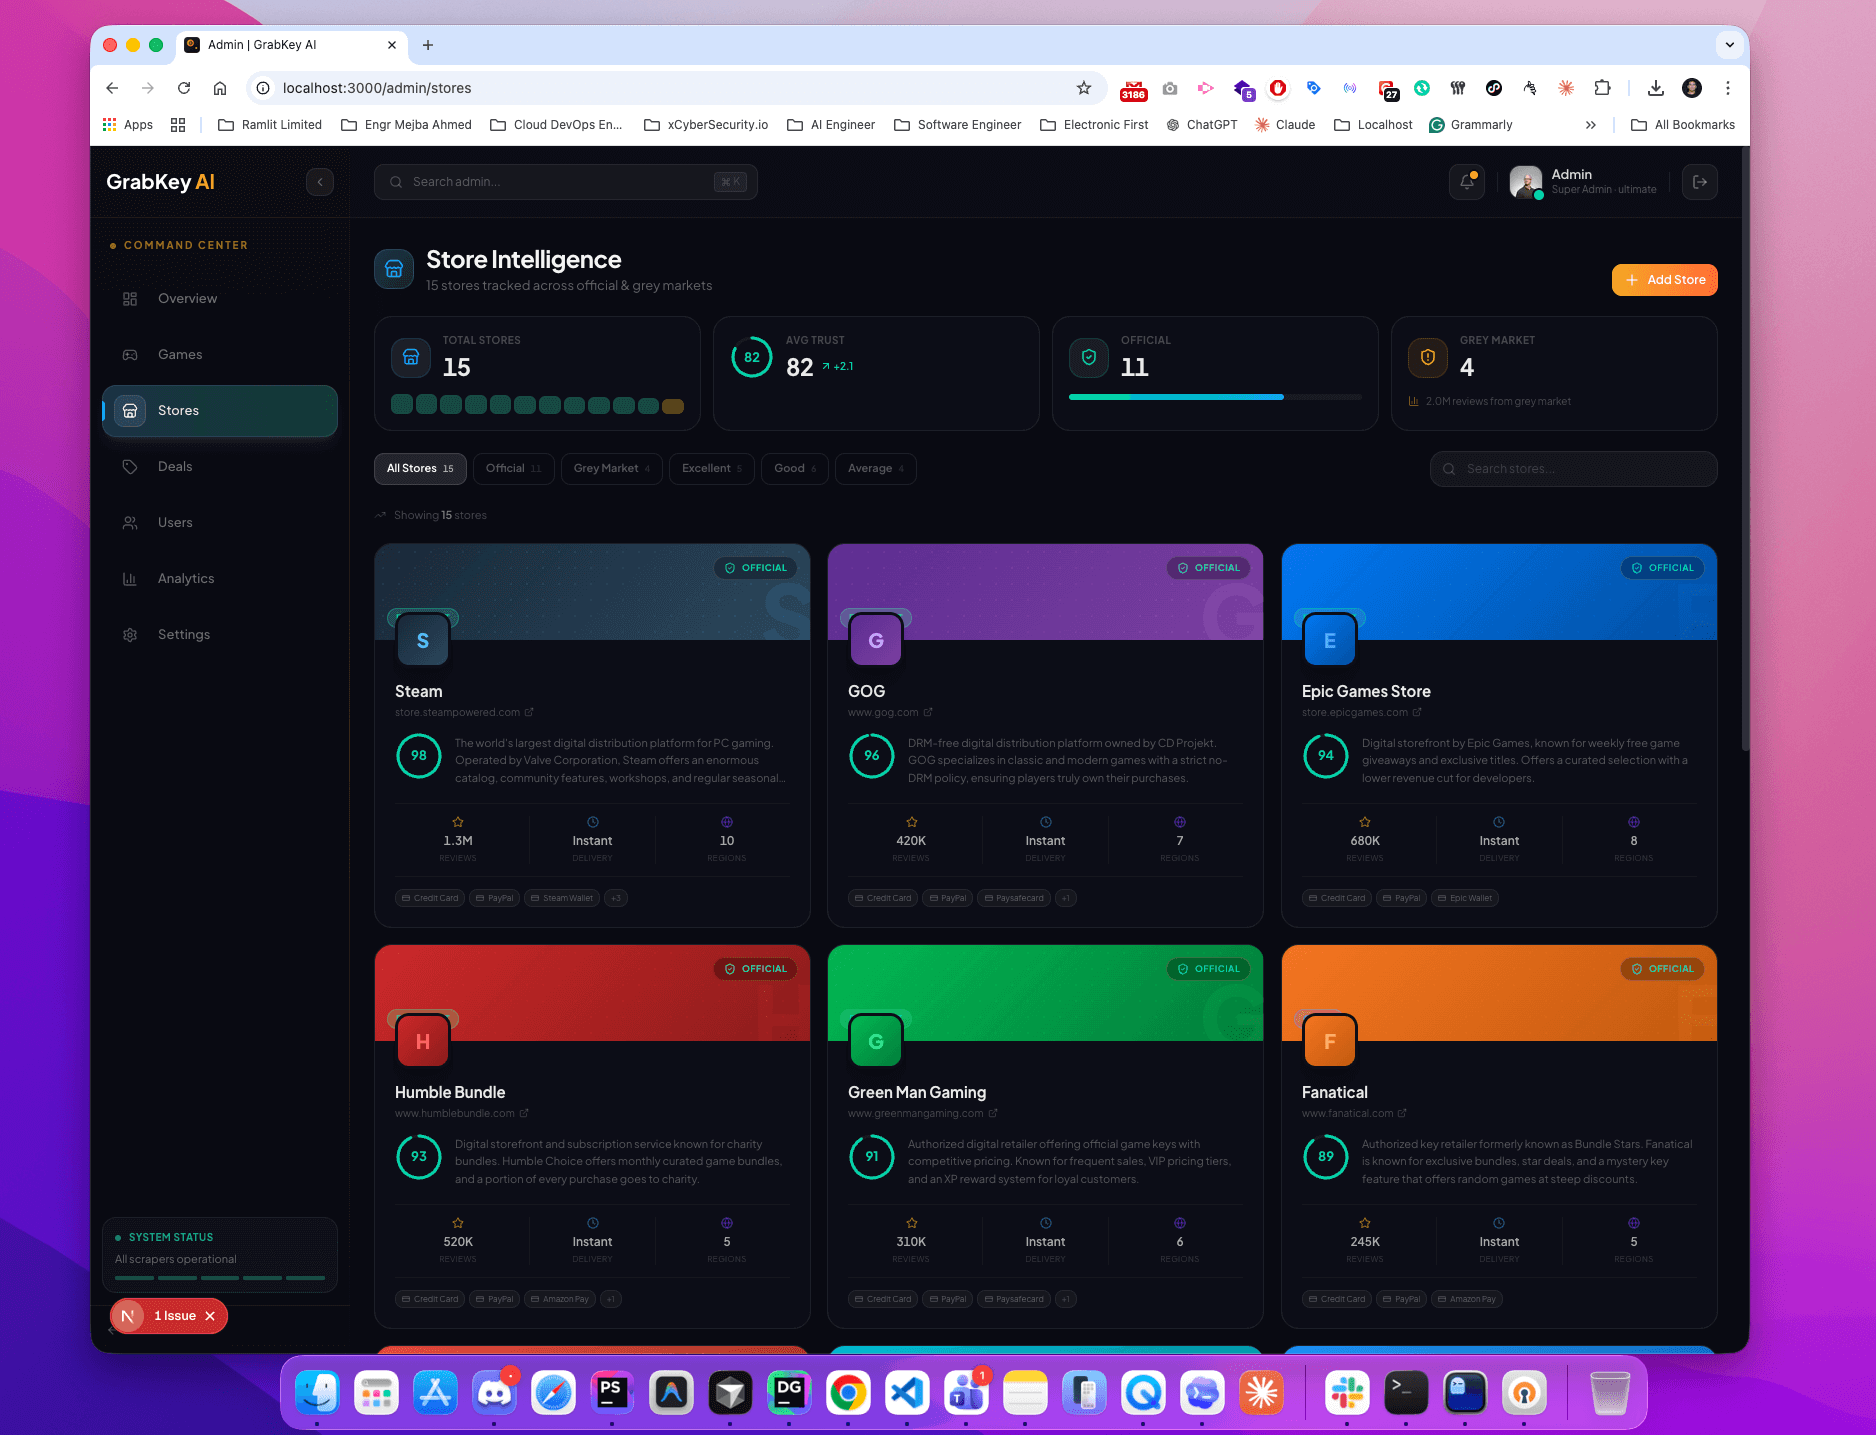Open the notifications bell
This screenshot has height=1435, width=1876.
(1466, 181)
